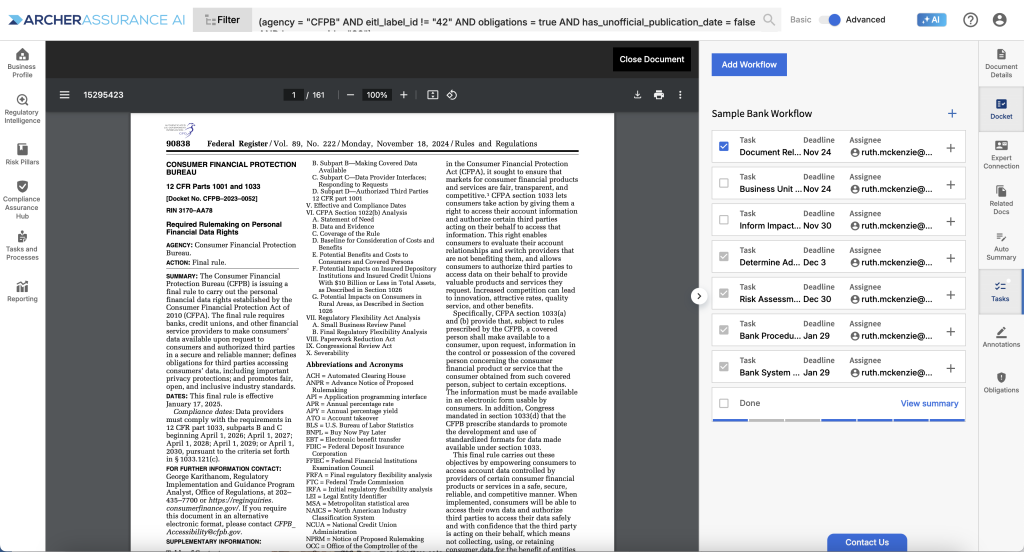
Task: Open the PDF sidebar hamburger menu
Action: coord(65,95)
